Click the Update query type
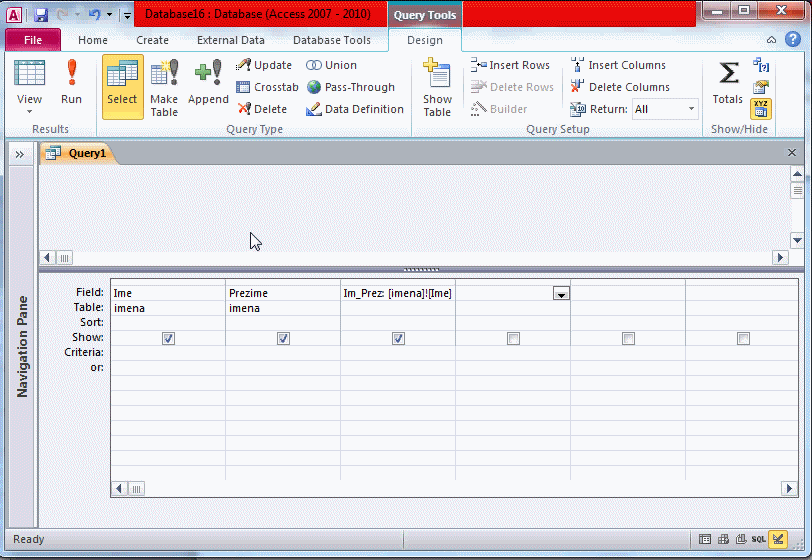The width and height of the screenshot is (812, 560). 265,65
